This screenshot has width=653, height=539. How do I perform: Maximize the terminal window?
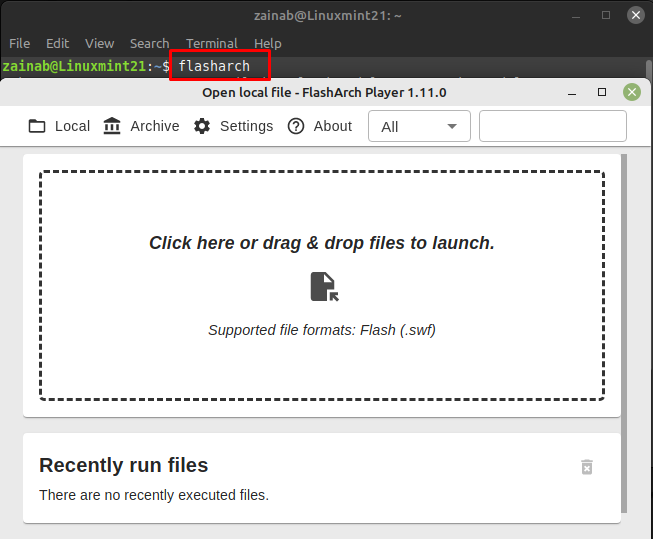[606, 15]
